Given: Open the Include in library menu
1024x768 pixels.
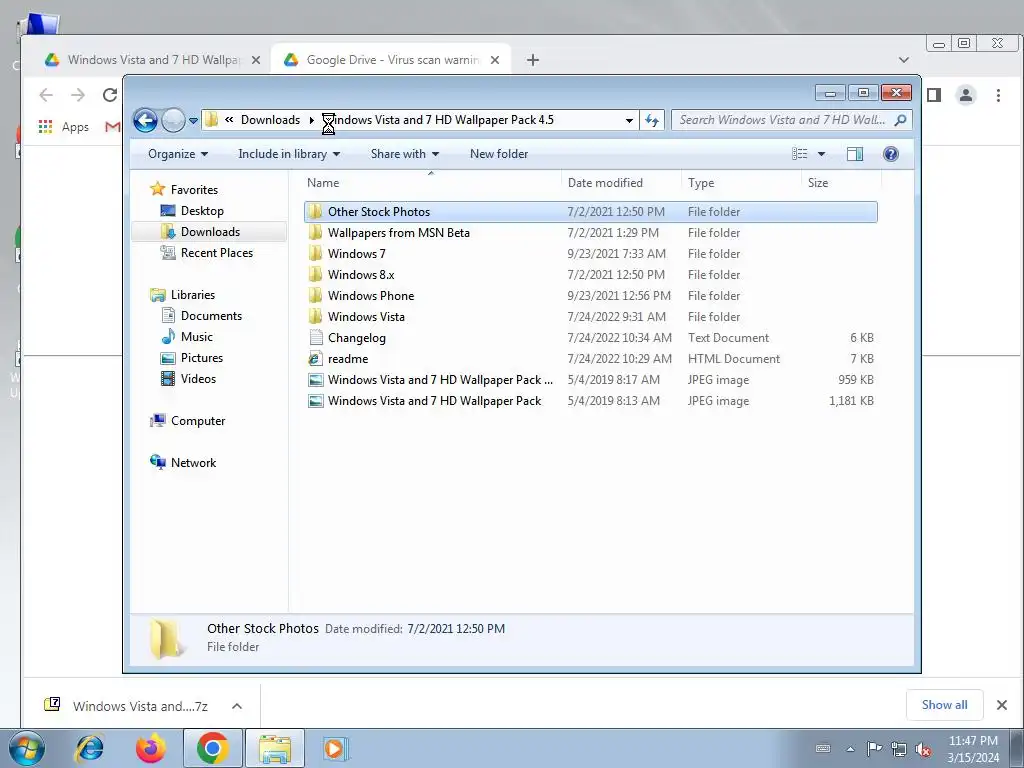Looking at the screenshot, I should pos(289,154).
